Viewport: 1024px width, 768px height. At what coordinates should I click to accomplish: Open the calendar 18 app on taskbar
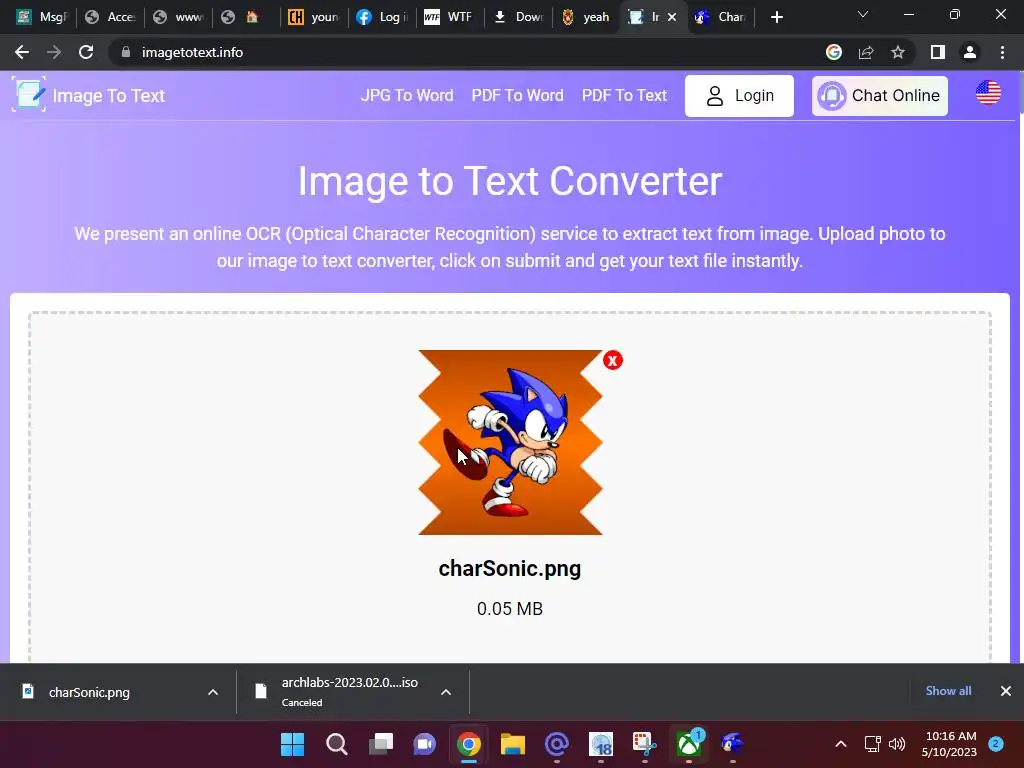(x=601, y=744)
